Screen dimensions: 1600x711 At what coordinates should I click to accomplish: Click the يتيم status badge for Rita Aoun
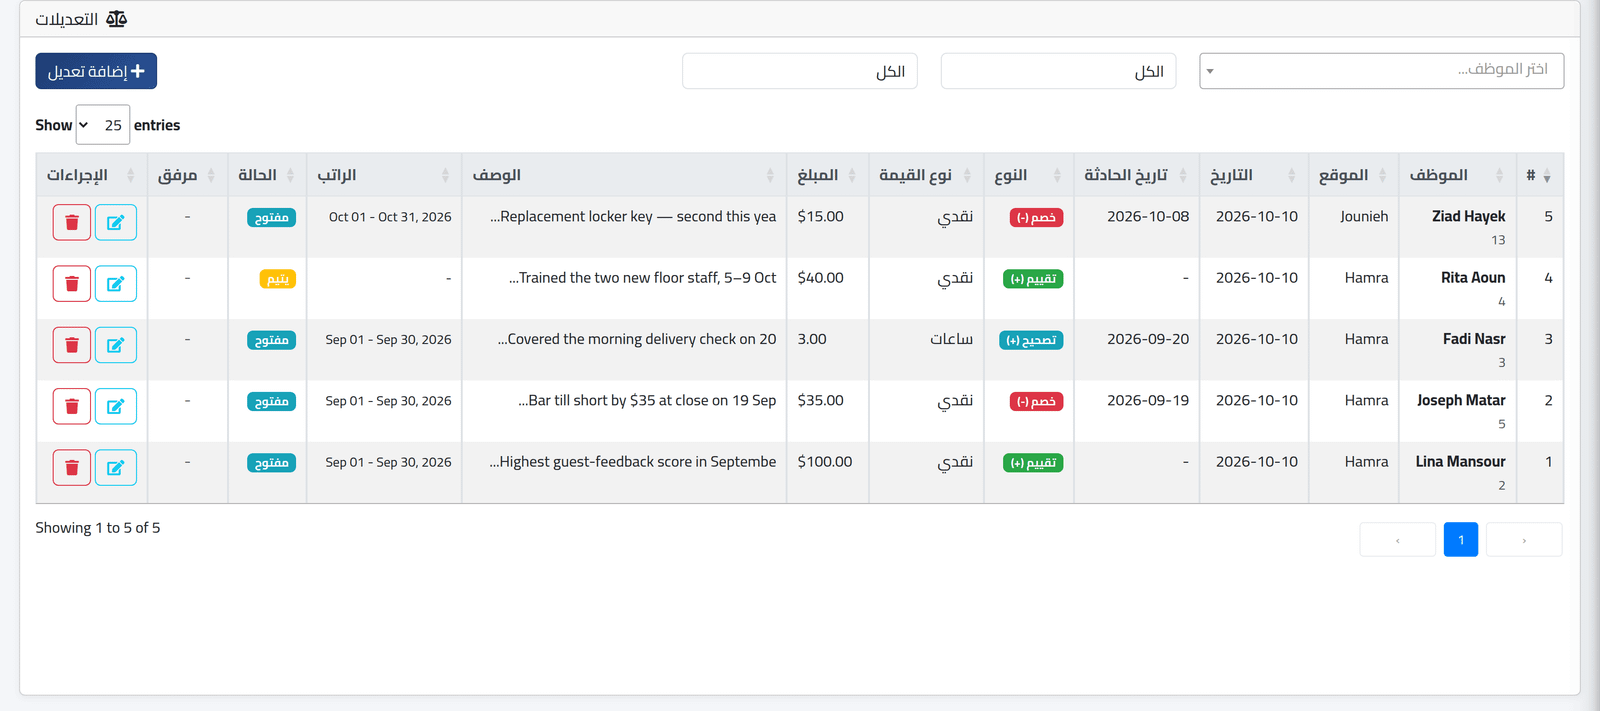[x=277, y=279]
